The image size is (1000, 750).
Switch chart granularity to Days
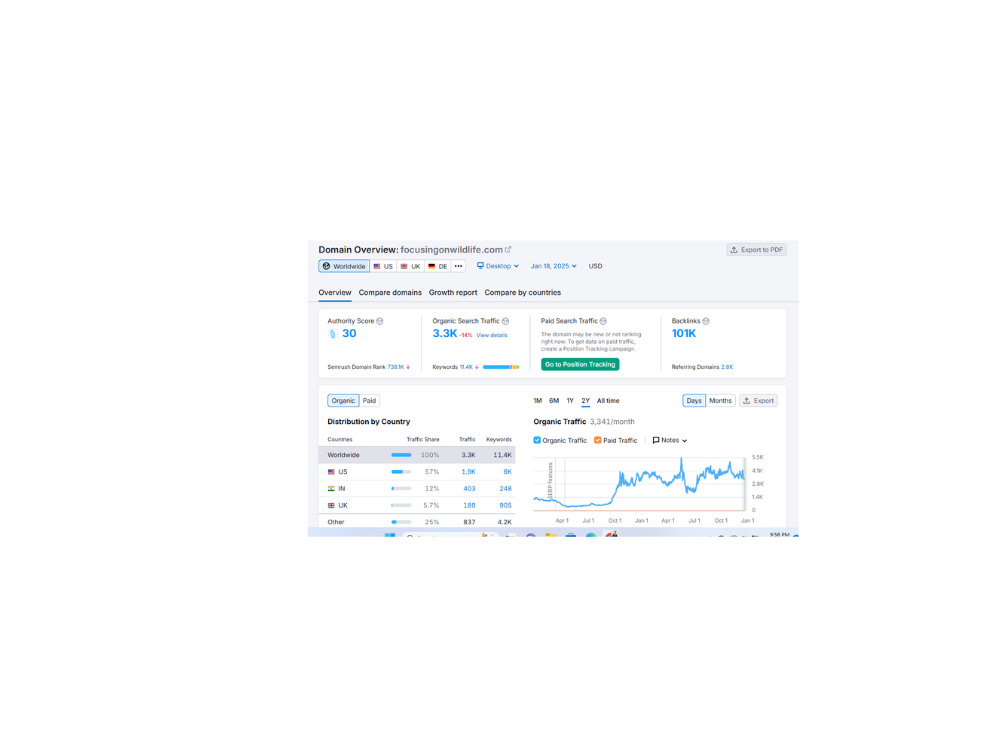[x=694, y=401]
